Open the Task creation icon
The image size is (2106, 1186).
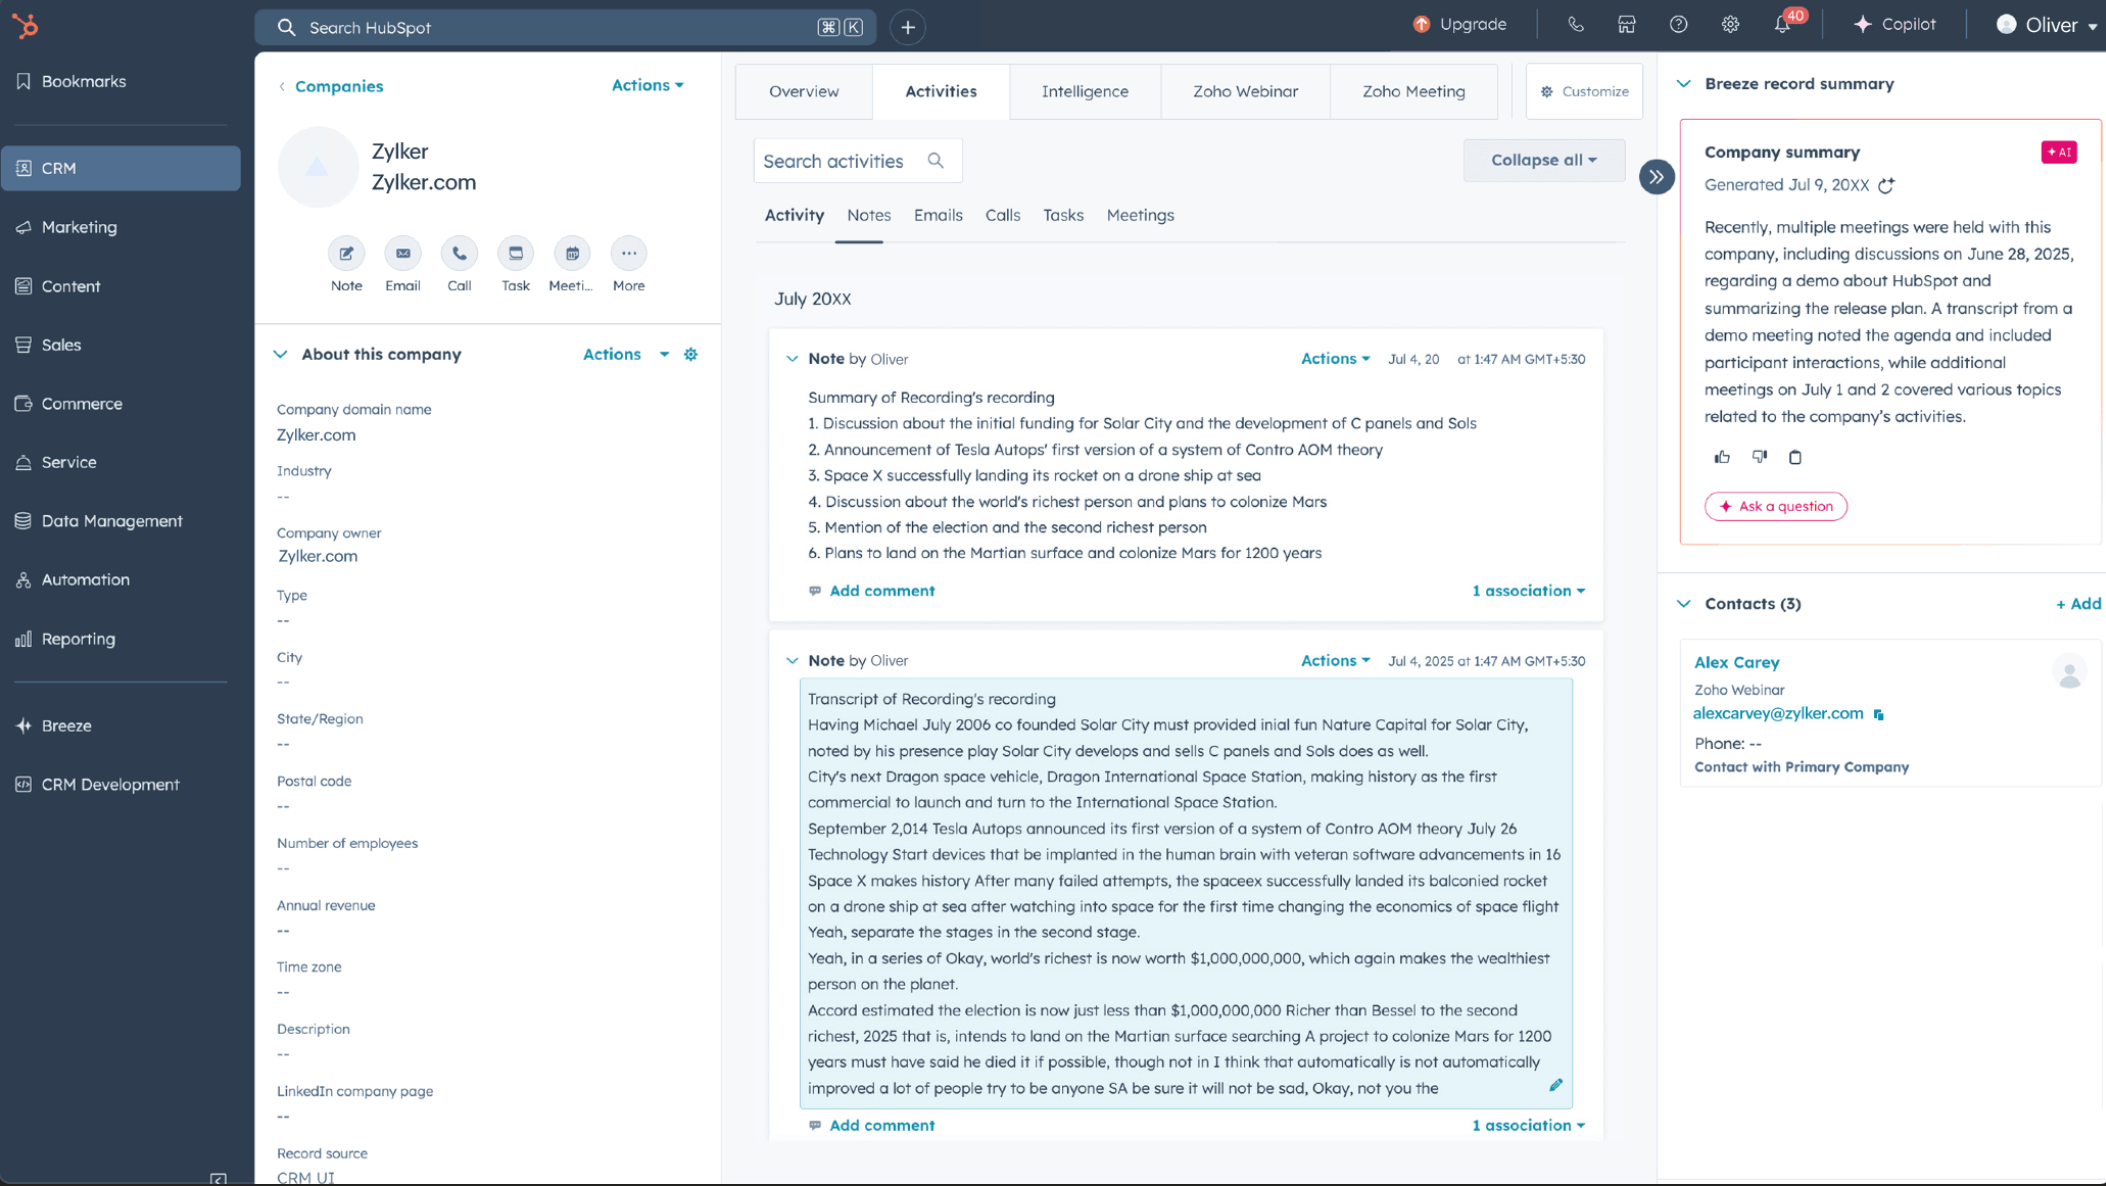tap(516, 254)
